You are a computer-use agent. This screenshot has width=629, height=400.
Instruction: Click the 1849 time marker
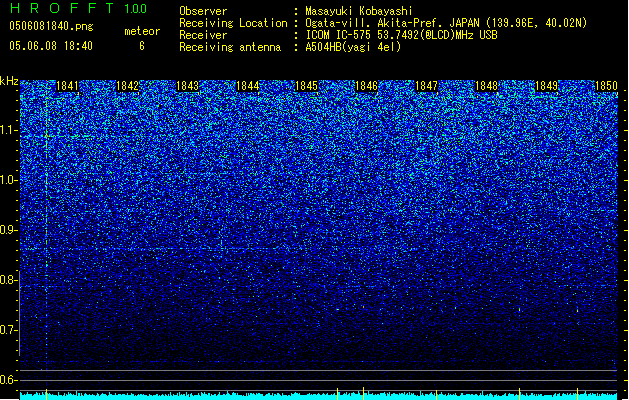(546, 86)
